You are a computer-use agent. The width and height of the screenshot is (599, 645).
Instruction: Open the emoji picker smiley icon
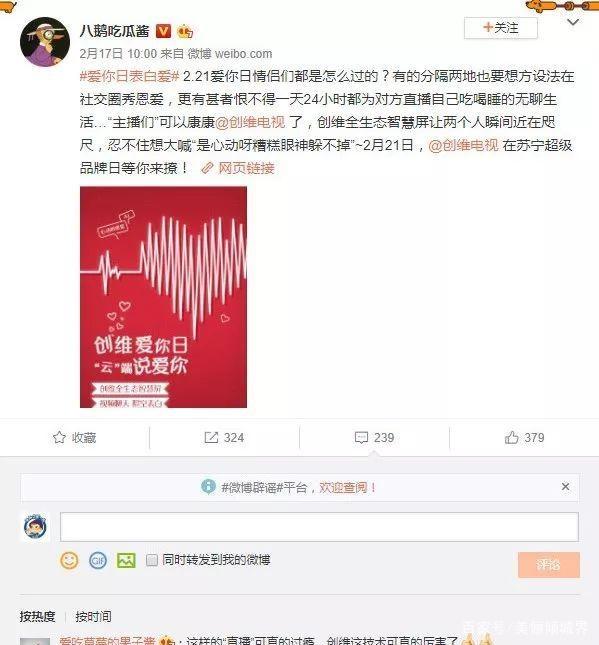pyautogui.click(x=69, y=560)
